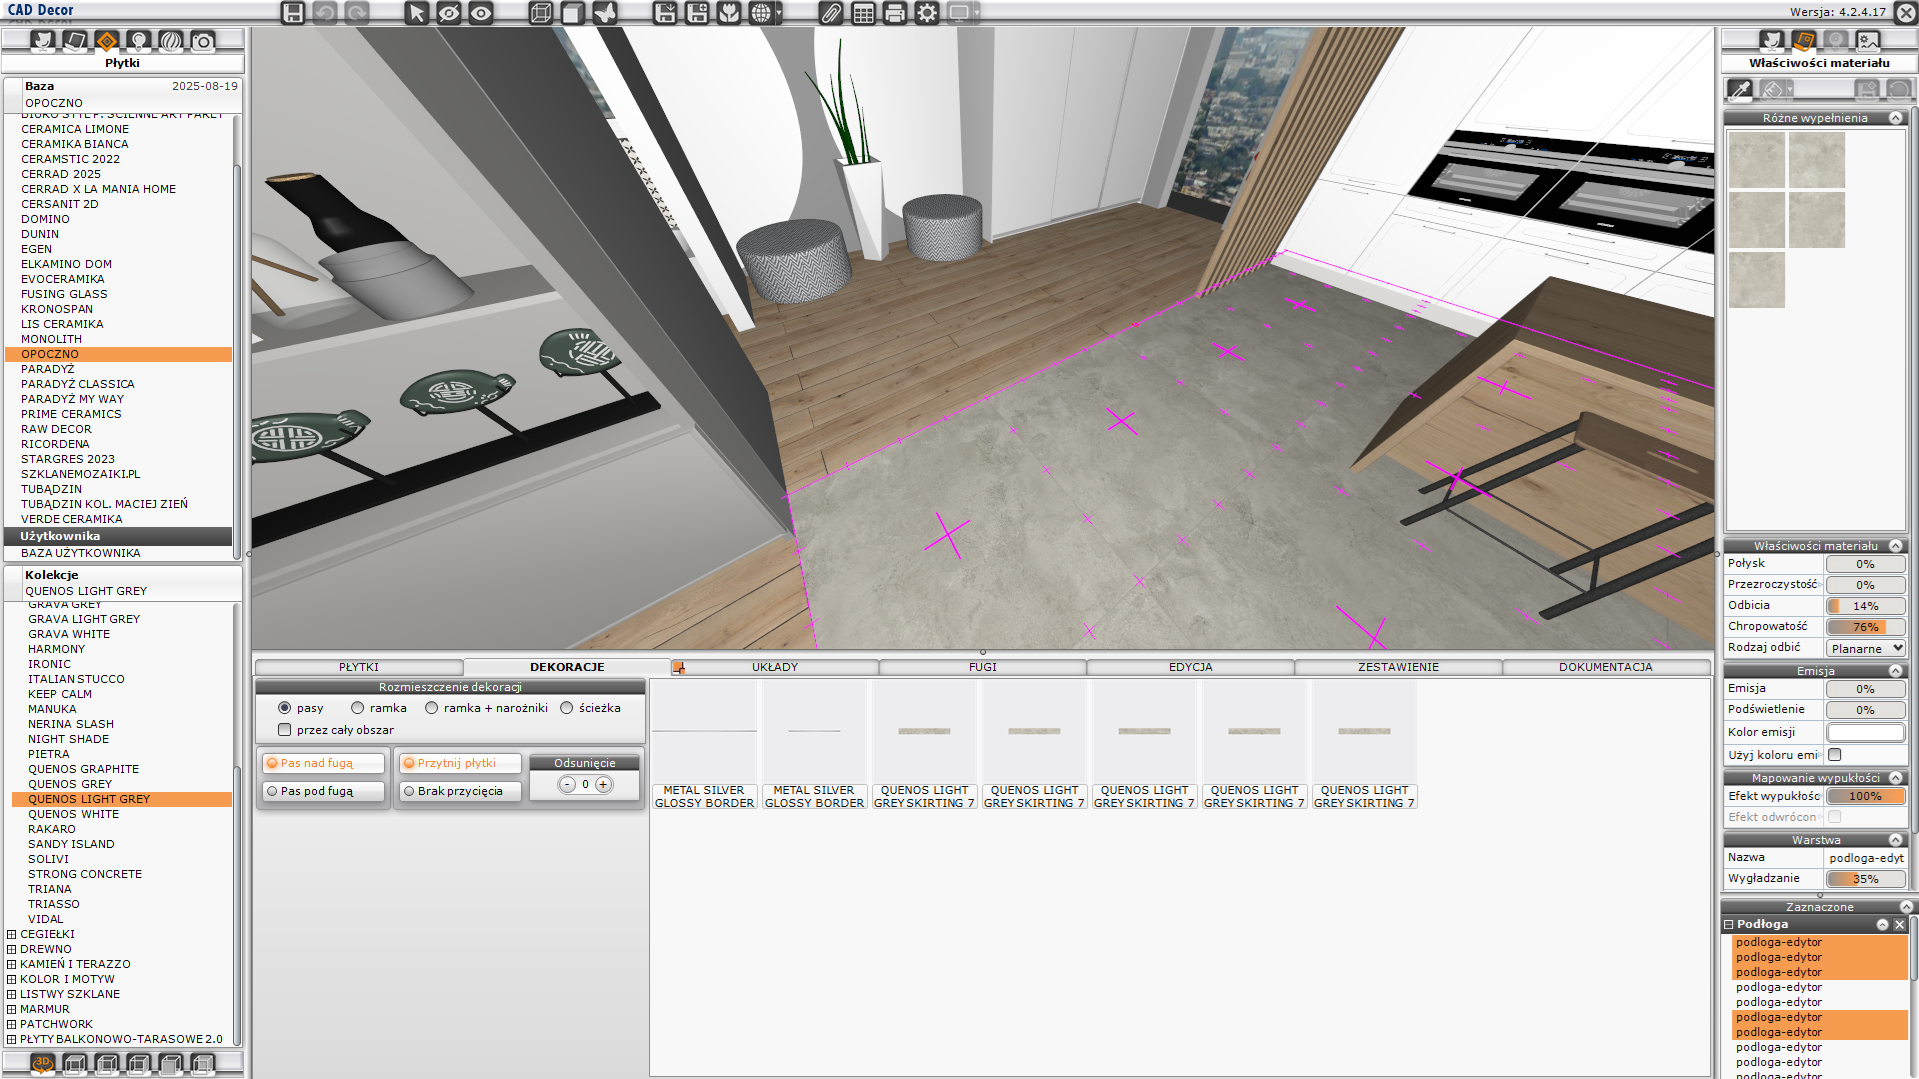Switch to wireframe cube view
Screen dimensions: 1919x1079
pos(541,13)
